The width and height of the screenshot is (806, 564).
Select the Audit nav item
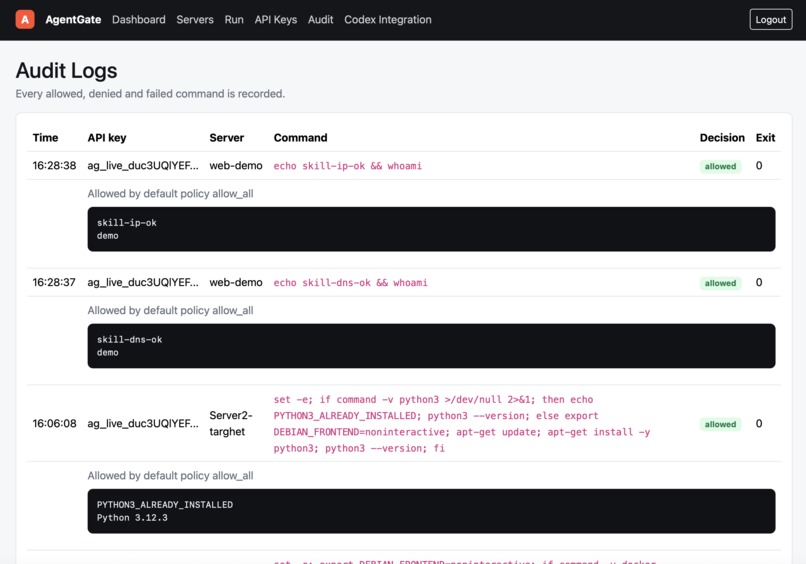[x=320, y=20]
